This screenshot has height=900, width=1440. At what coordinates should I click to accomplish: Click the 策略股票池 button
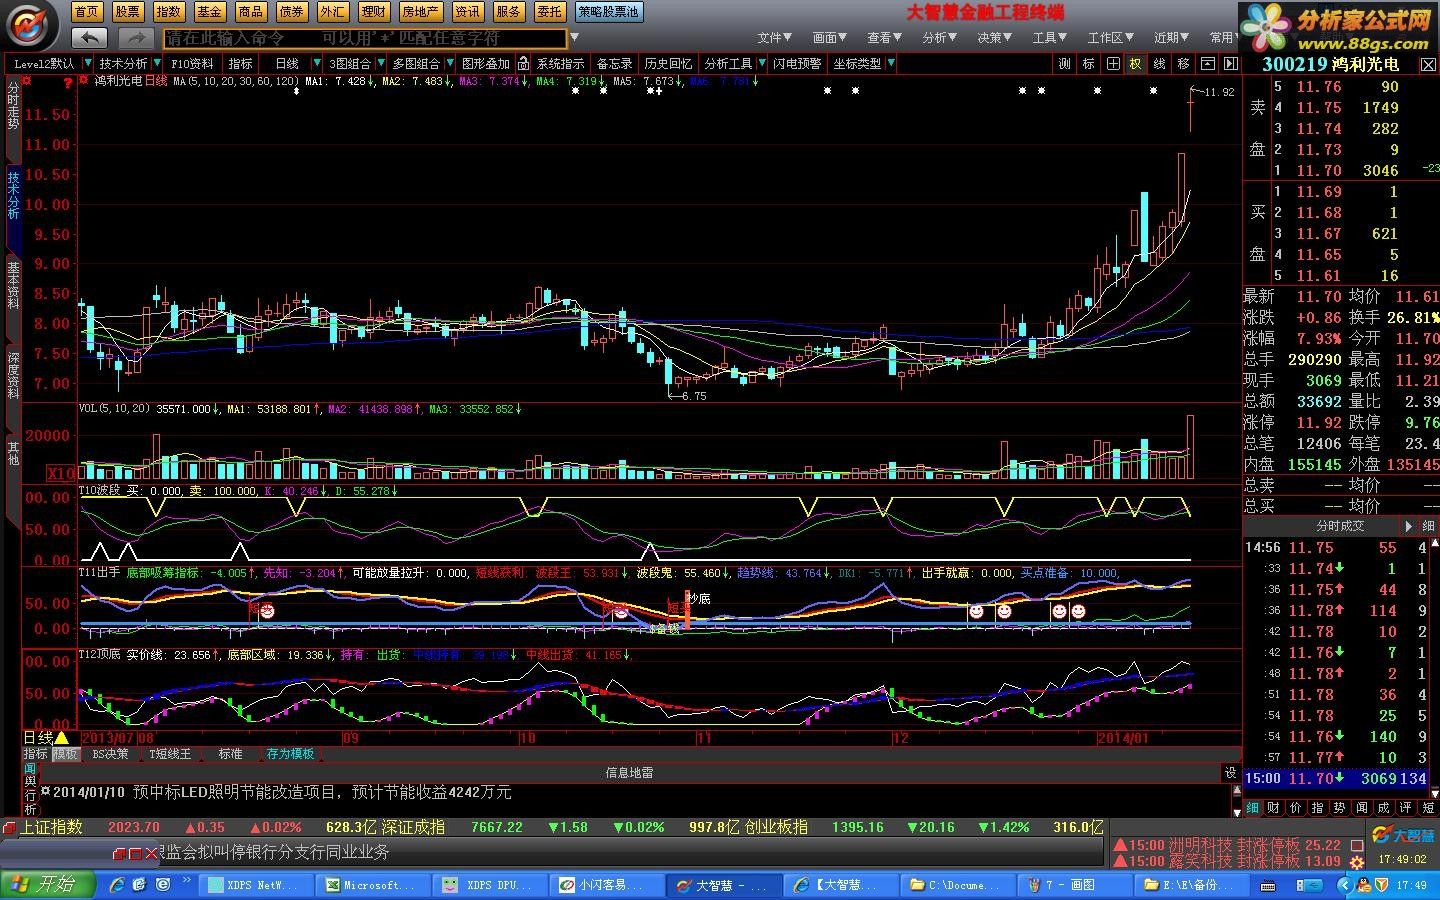point(609,12)
